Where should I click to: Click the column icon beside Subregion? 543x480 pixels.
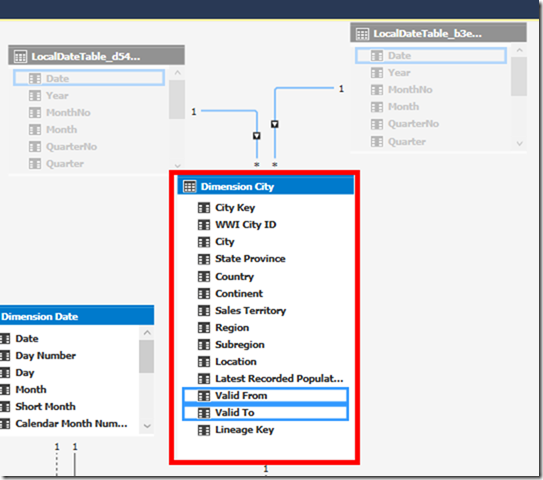coord(204,345)
